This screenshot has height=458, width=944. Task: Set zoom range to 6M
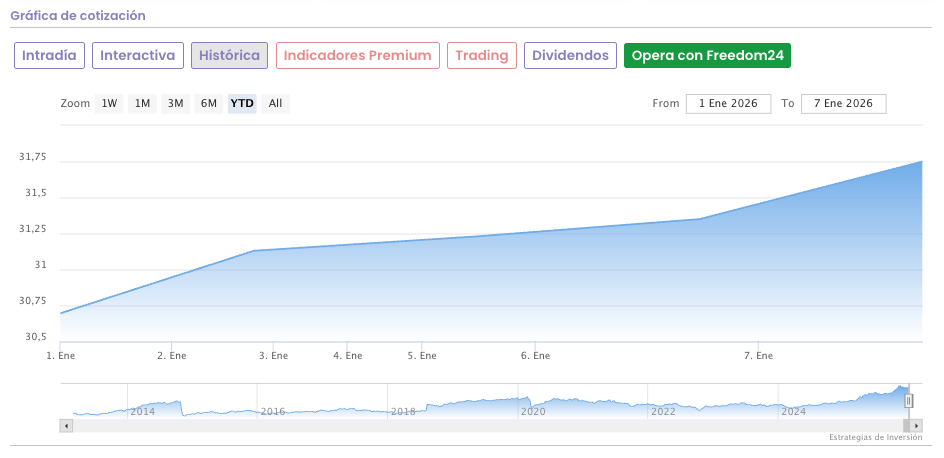point(209,103)
